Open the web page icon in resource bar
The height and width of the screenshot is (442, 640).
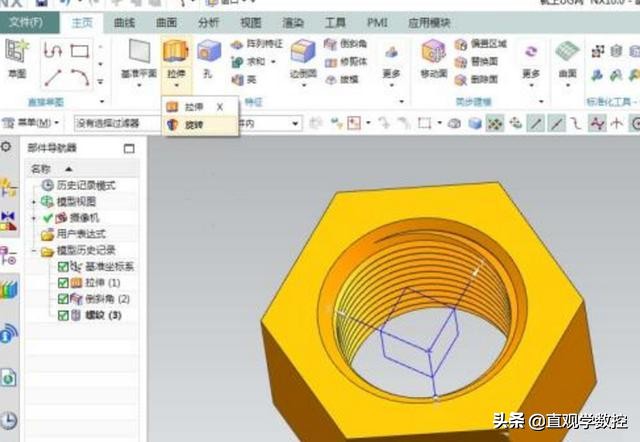pos(9,378)
